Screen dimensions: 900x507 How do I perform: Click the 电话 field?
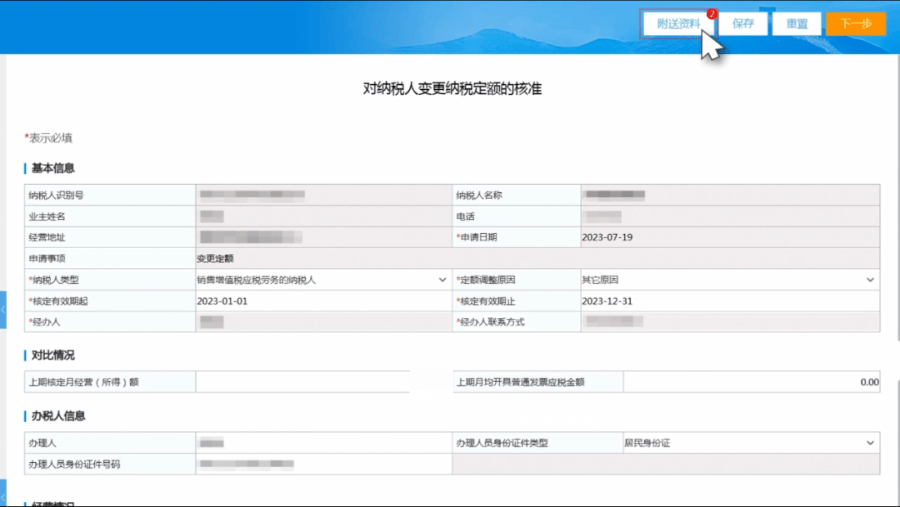(x=729, y=216)
